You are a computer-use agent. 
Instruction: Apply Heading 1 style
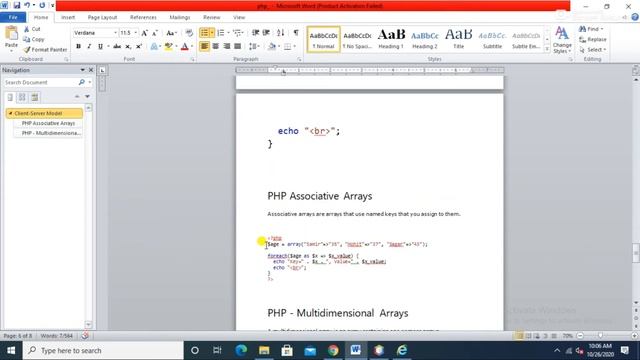click(391, 40)
